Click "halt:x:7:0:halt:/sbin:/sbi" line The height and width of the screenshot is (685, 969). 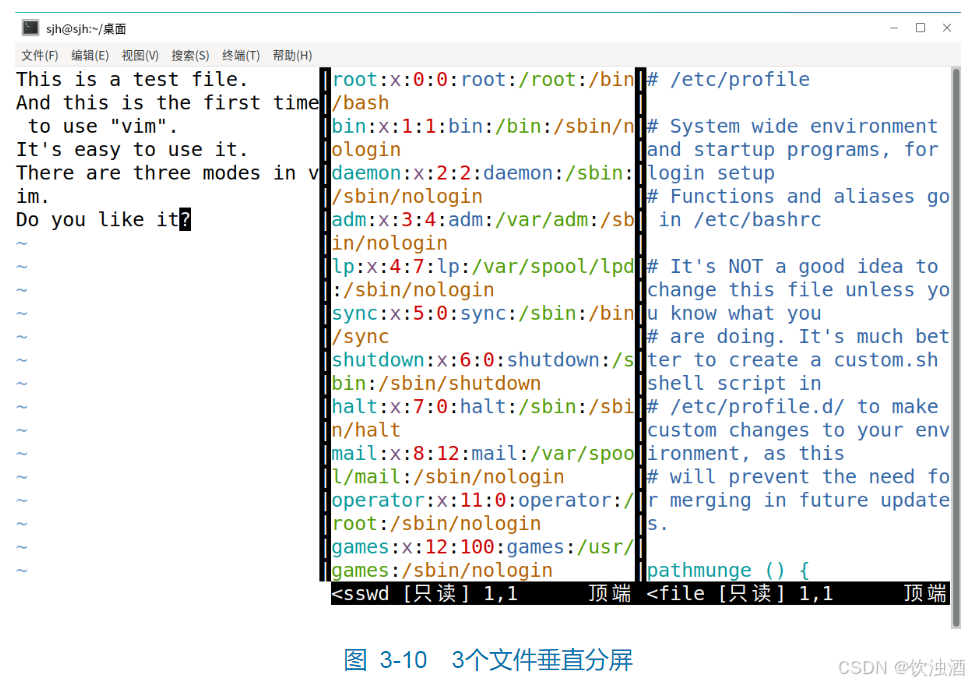click(x=483, y=407)
